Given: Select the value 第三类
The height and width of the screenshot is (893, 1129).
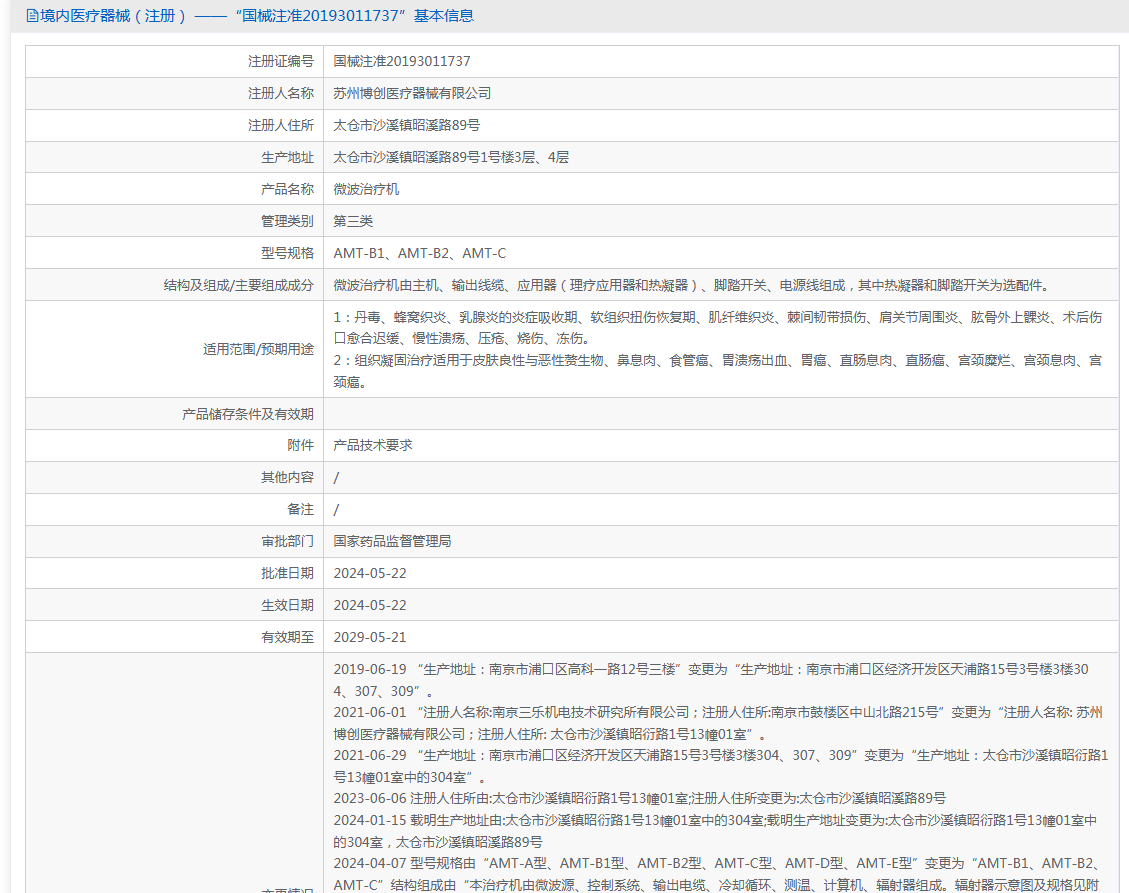Looking at the screenshot, I should click(354, 221).
